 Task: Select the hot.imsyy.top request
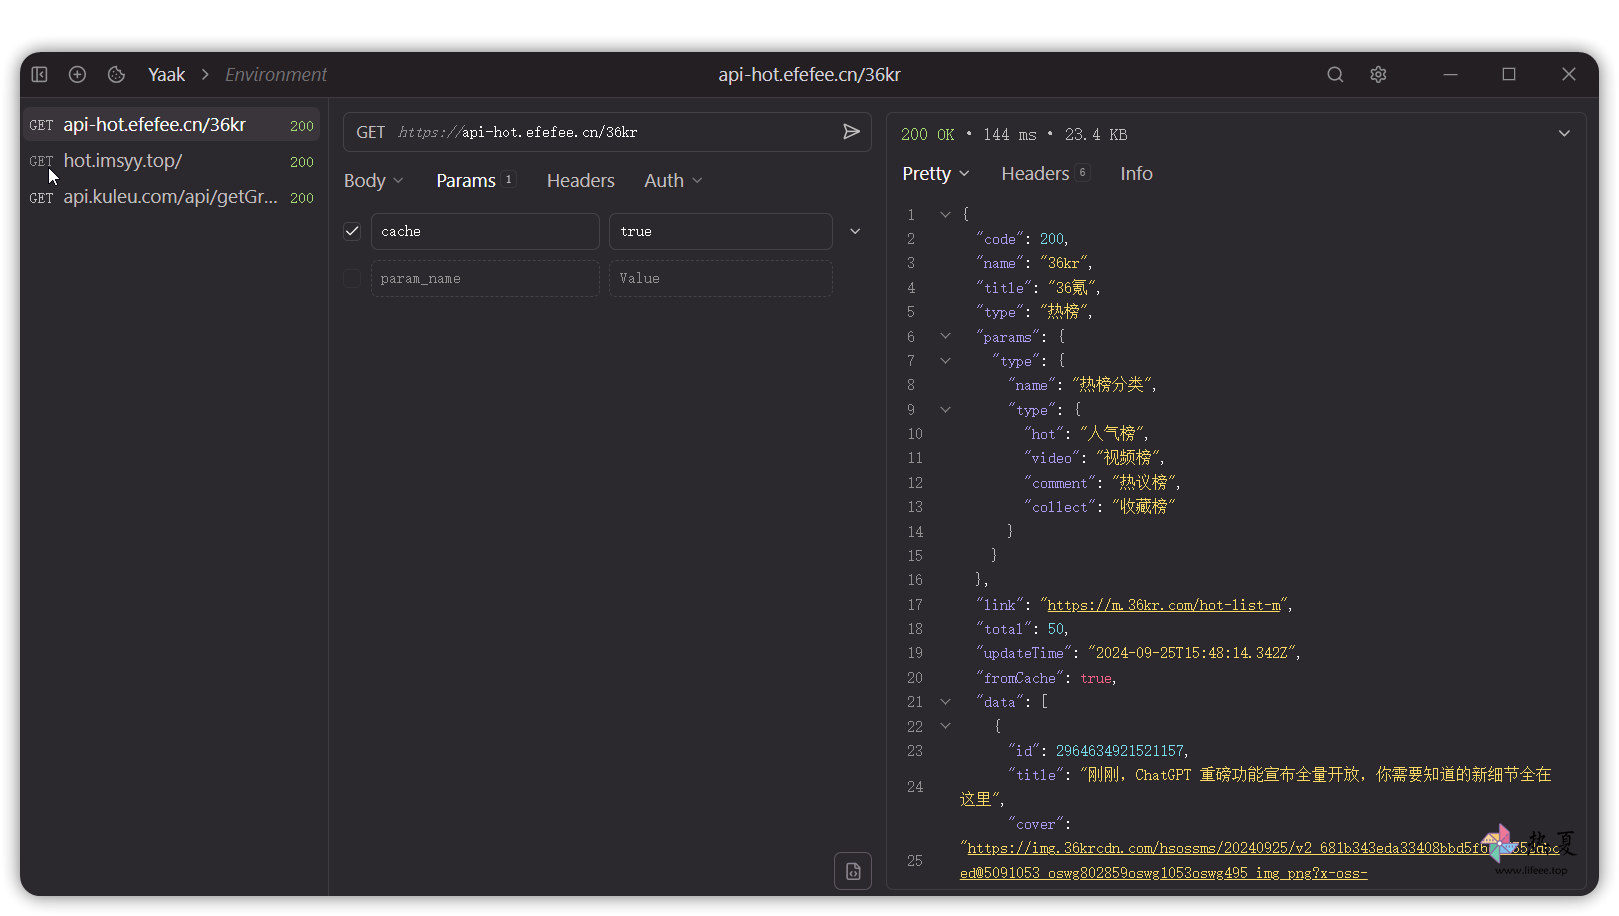(123, 161)
